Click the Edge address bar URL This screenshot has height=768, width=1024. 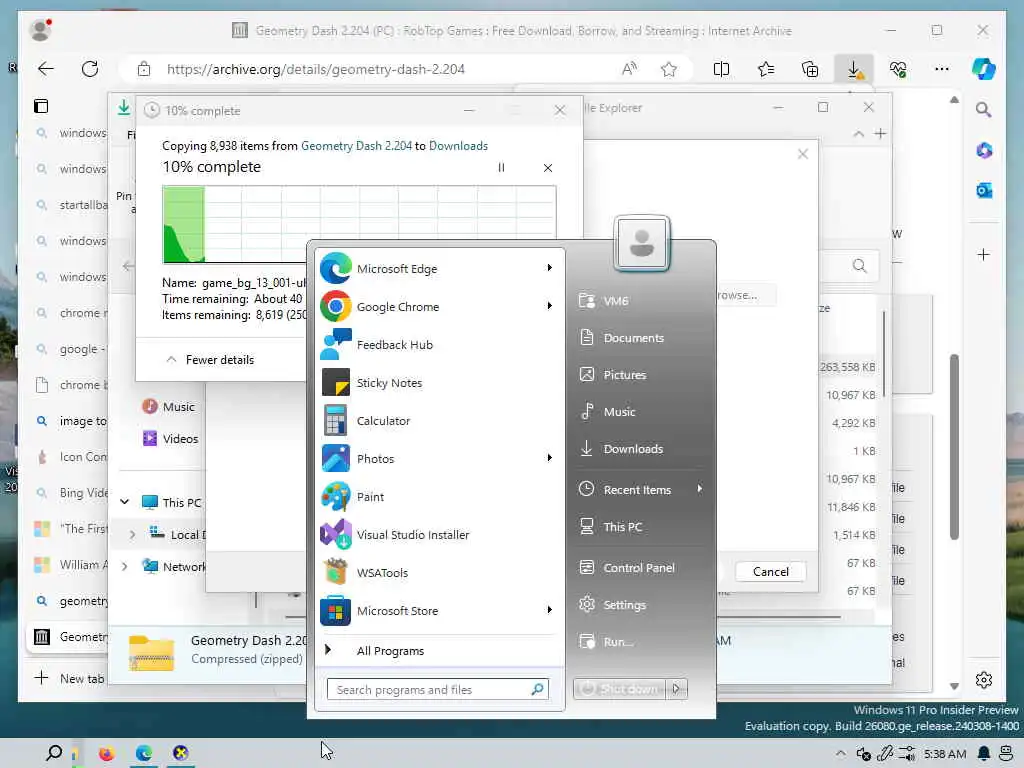(315, 69)
